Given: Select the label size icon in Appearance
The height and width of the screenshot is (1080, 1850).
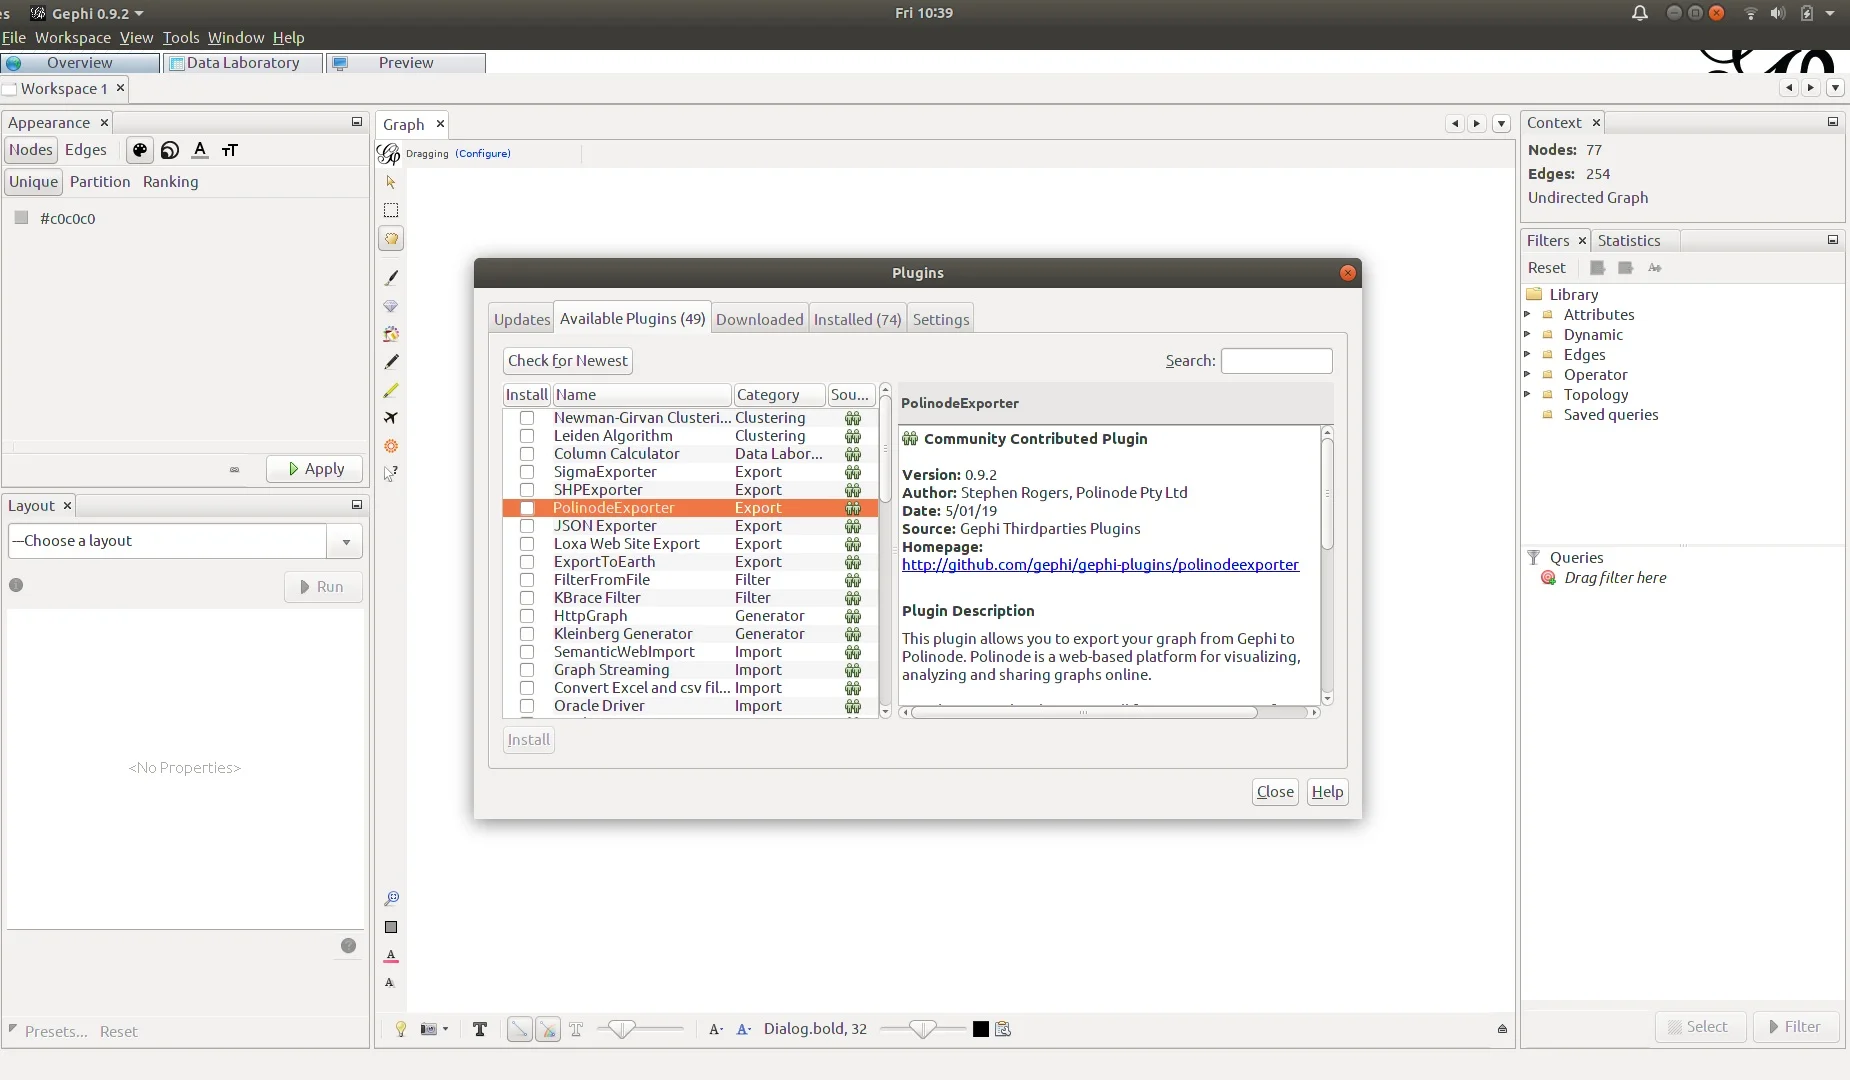Looking at the screenshot, I should pos(230,150).
